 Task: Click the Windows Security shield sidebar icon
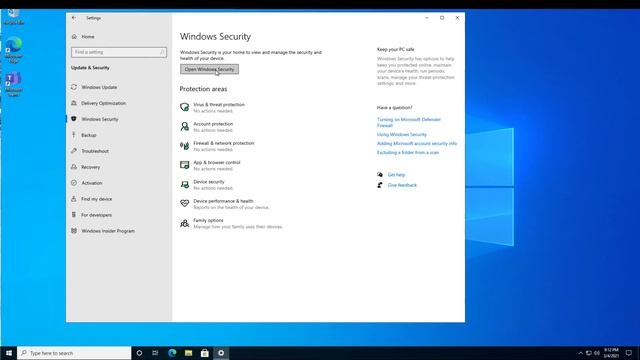click(x=74, y=119)
